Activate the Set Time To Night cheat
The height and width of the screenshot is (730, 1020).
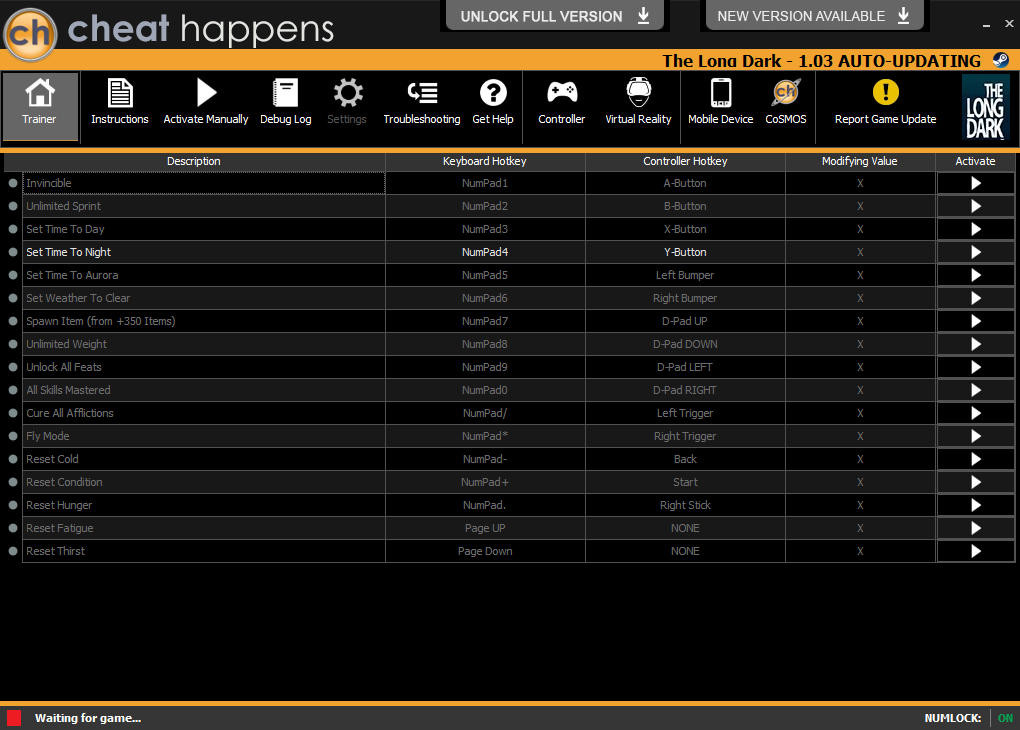point(975,252)
